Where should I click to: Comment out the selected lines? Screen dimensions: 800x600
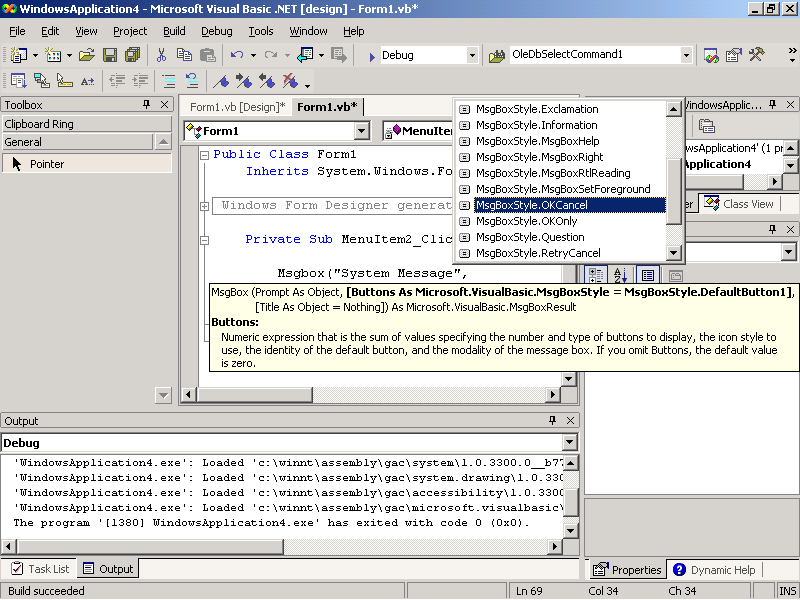click(168, 81)
